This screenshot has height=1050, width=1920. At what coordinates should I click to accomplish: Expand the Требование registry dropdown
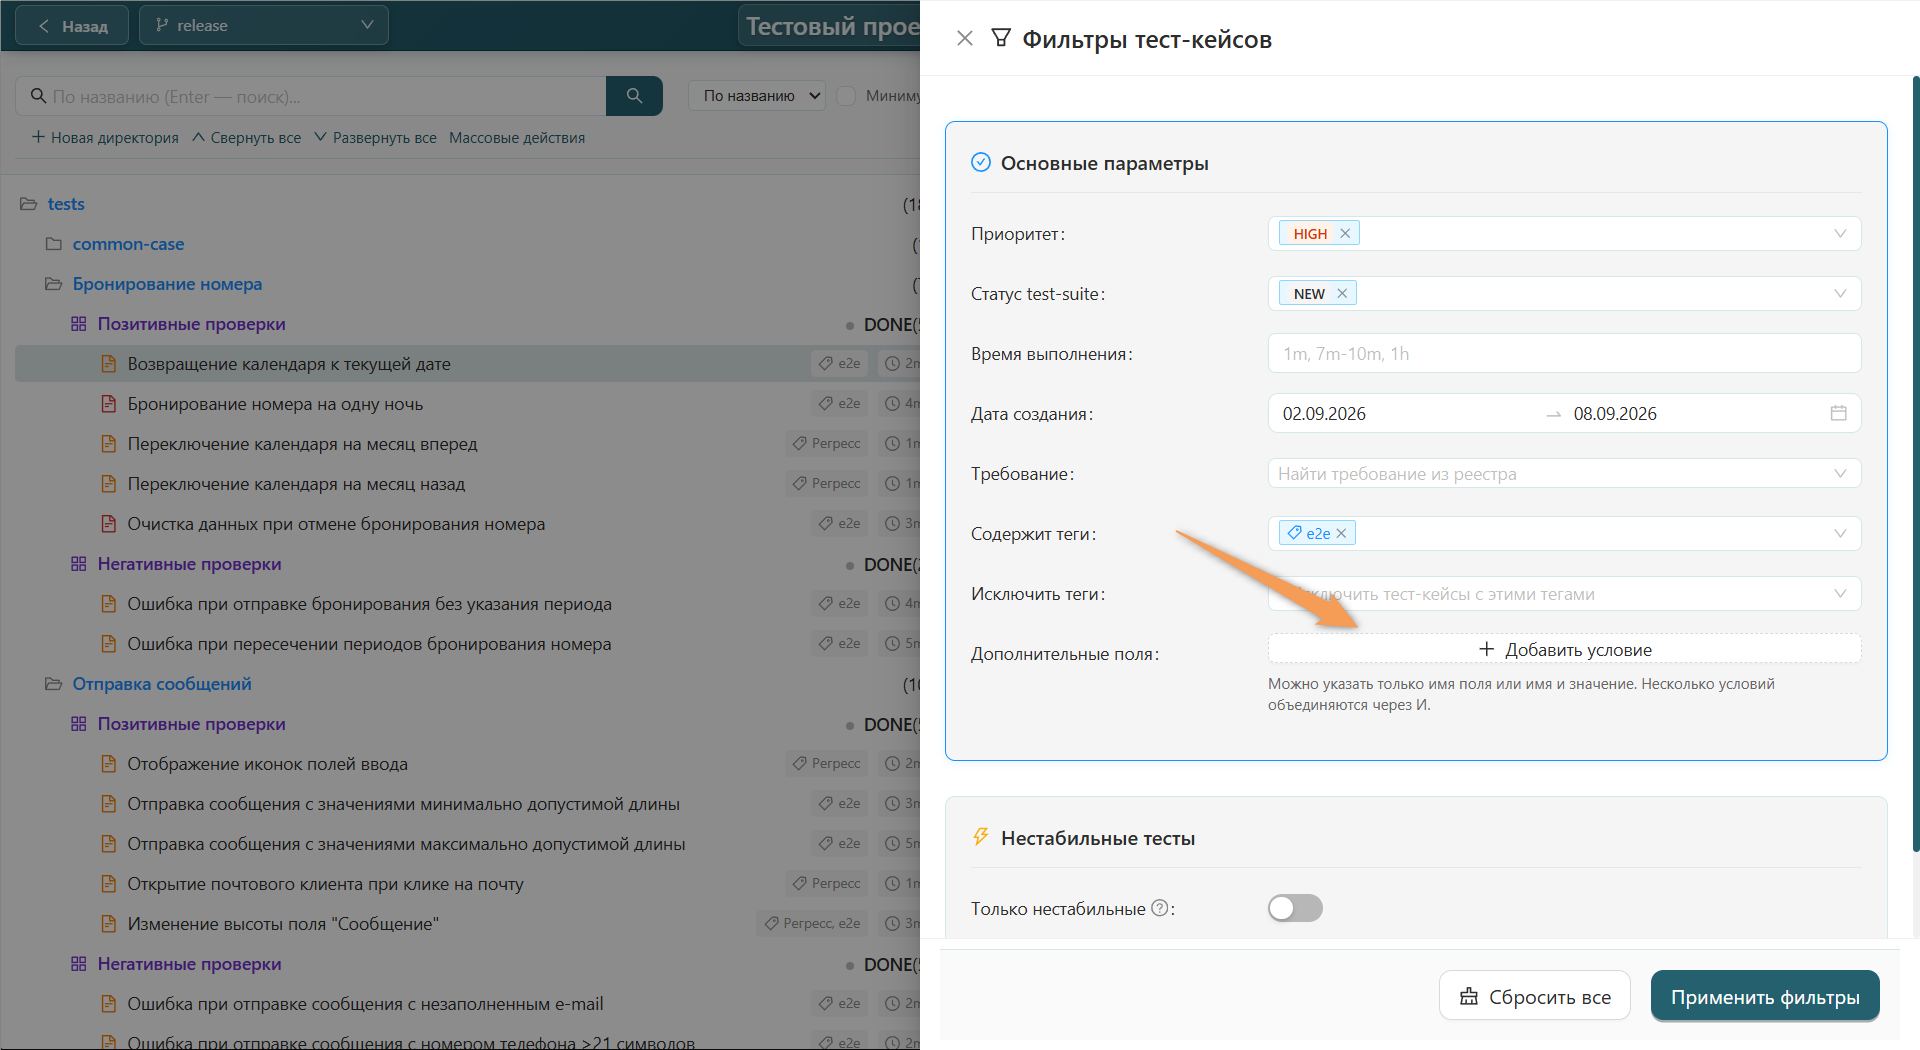1840,473
